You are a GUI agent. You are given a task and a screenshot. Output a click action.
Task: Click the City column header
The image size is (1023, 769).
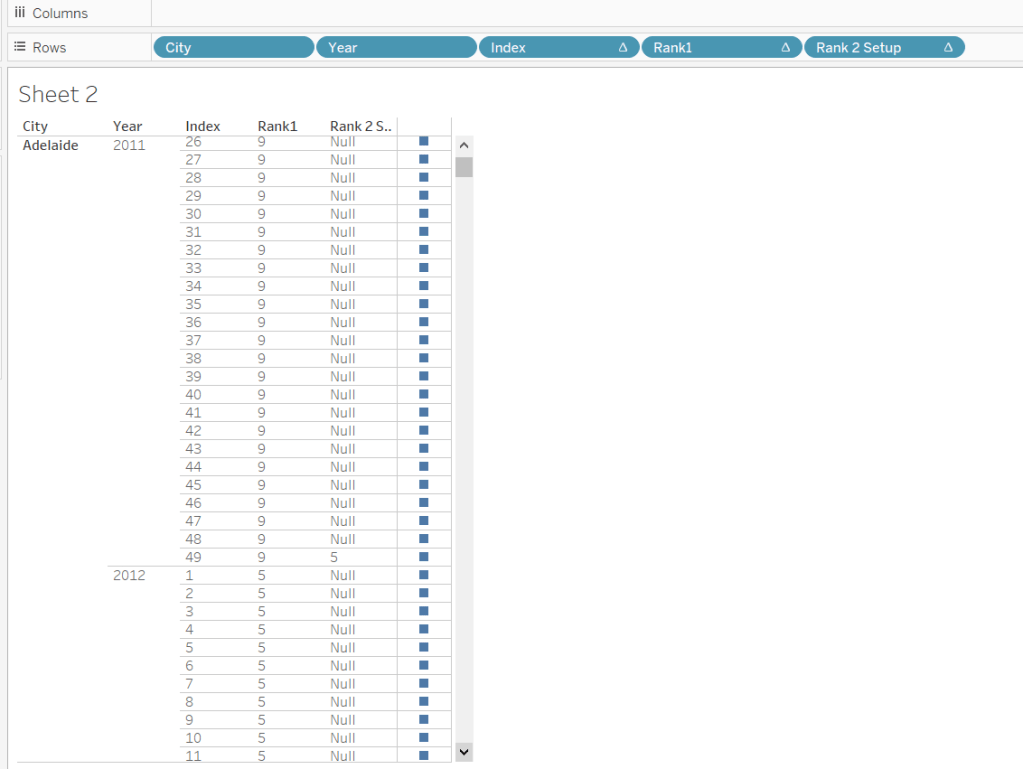click(x=35, y=126)
